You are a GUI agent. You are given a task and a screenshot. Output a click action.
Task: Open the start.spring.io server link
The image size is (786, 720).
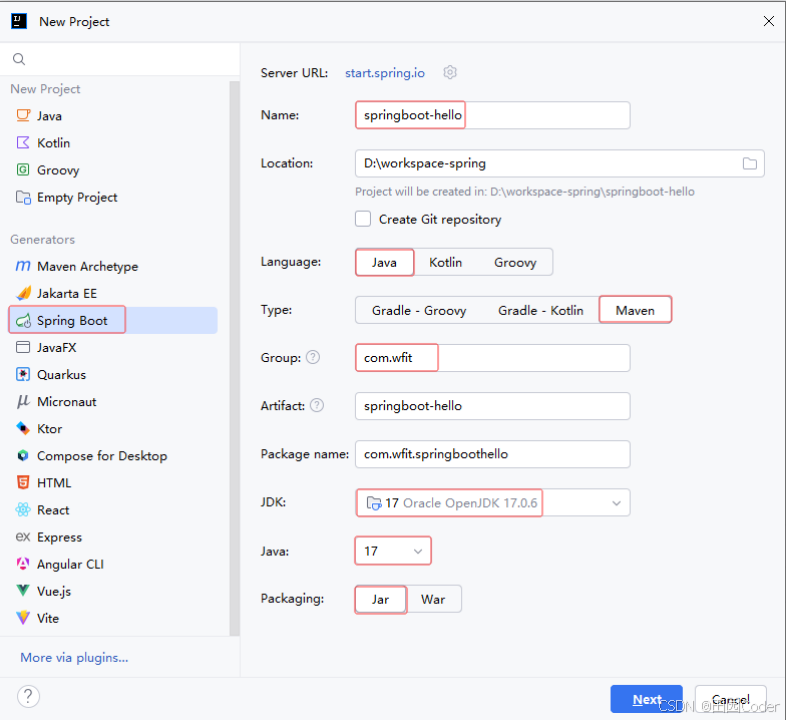(x=384, y=73)
